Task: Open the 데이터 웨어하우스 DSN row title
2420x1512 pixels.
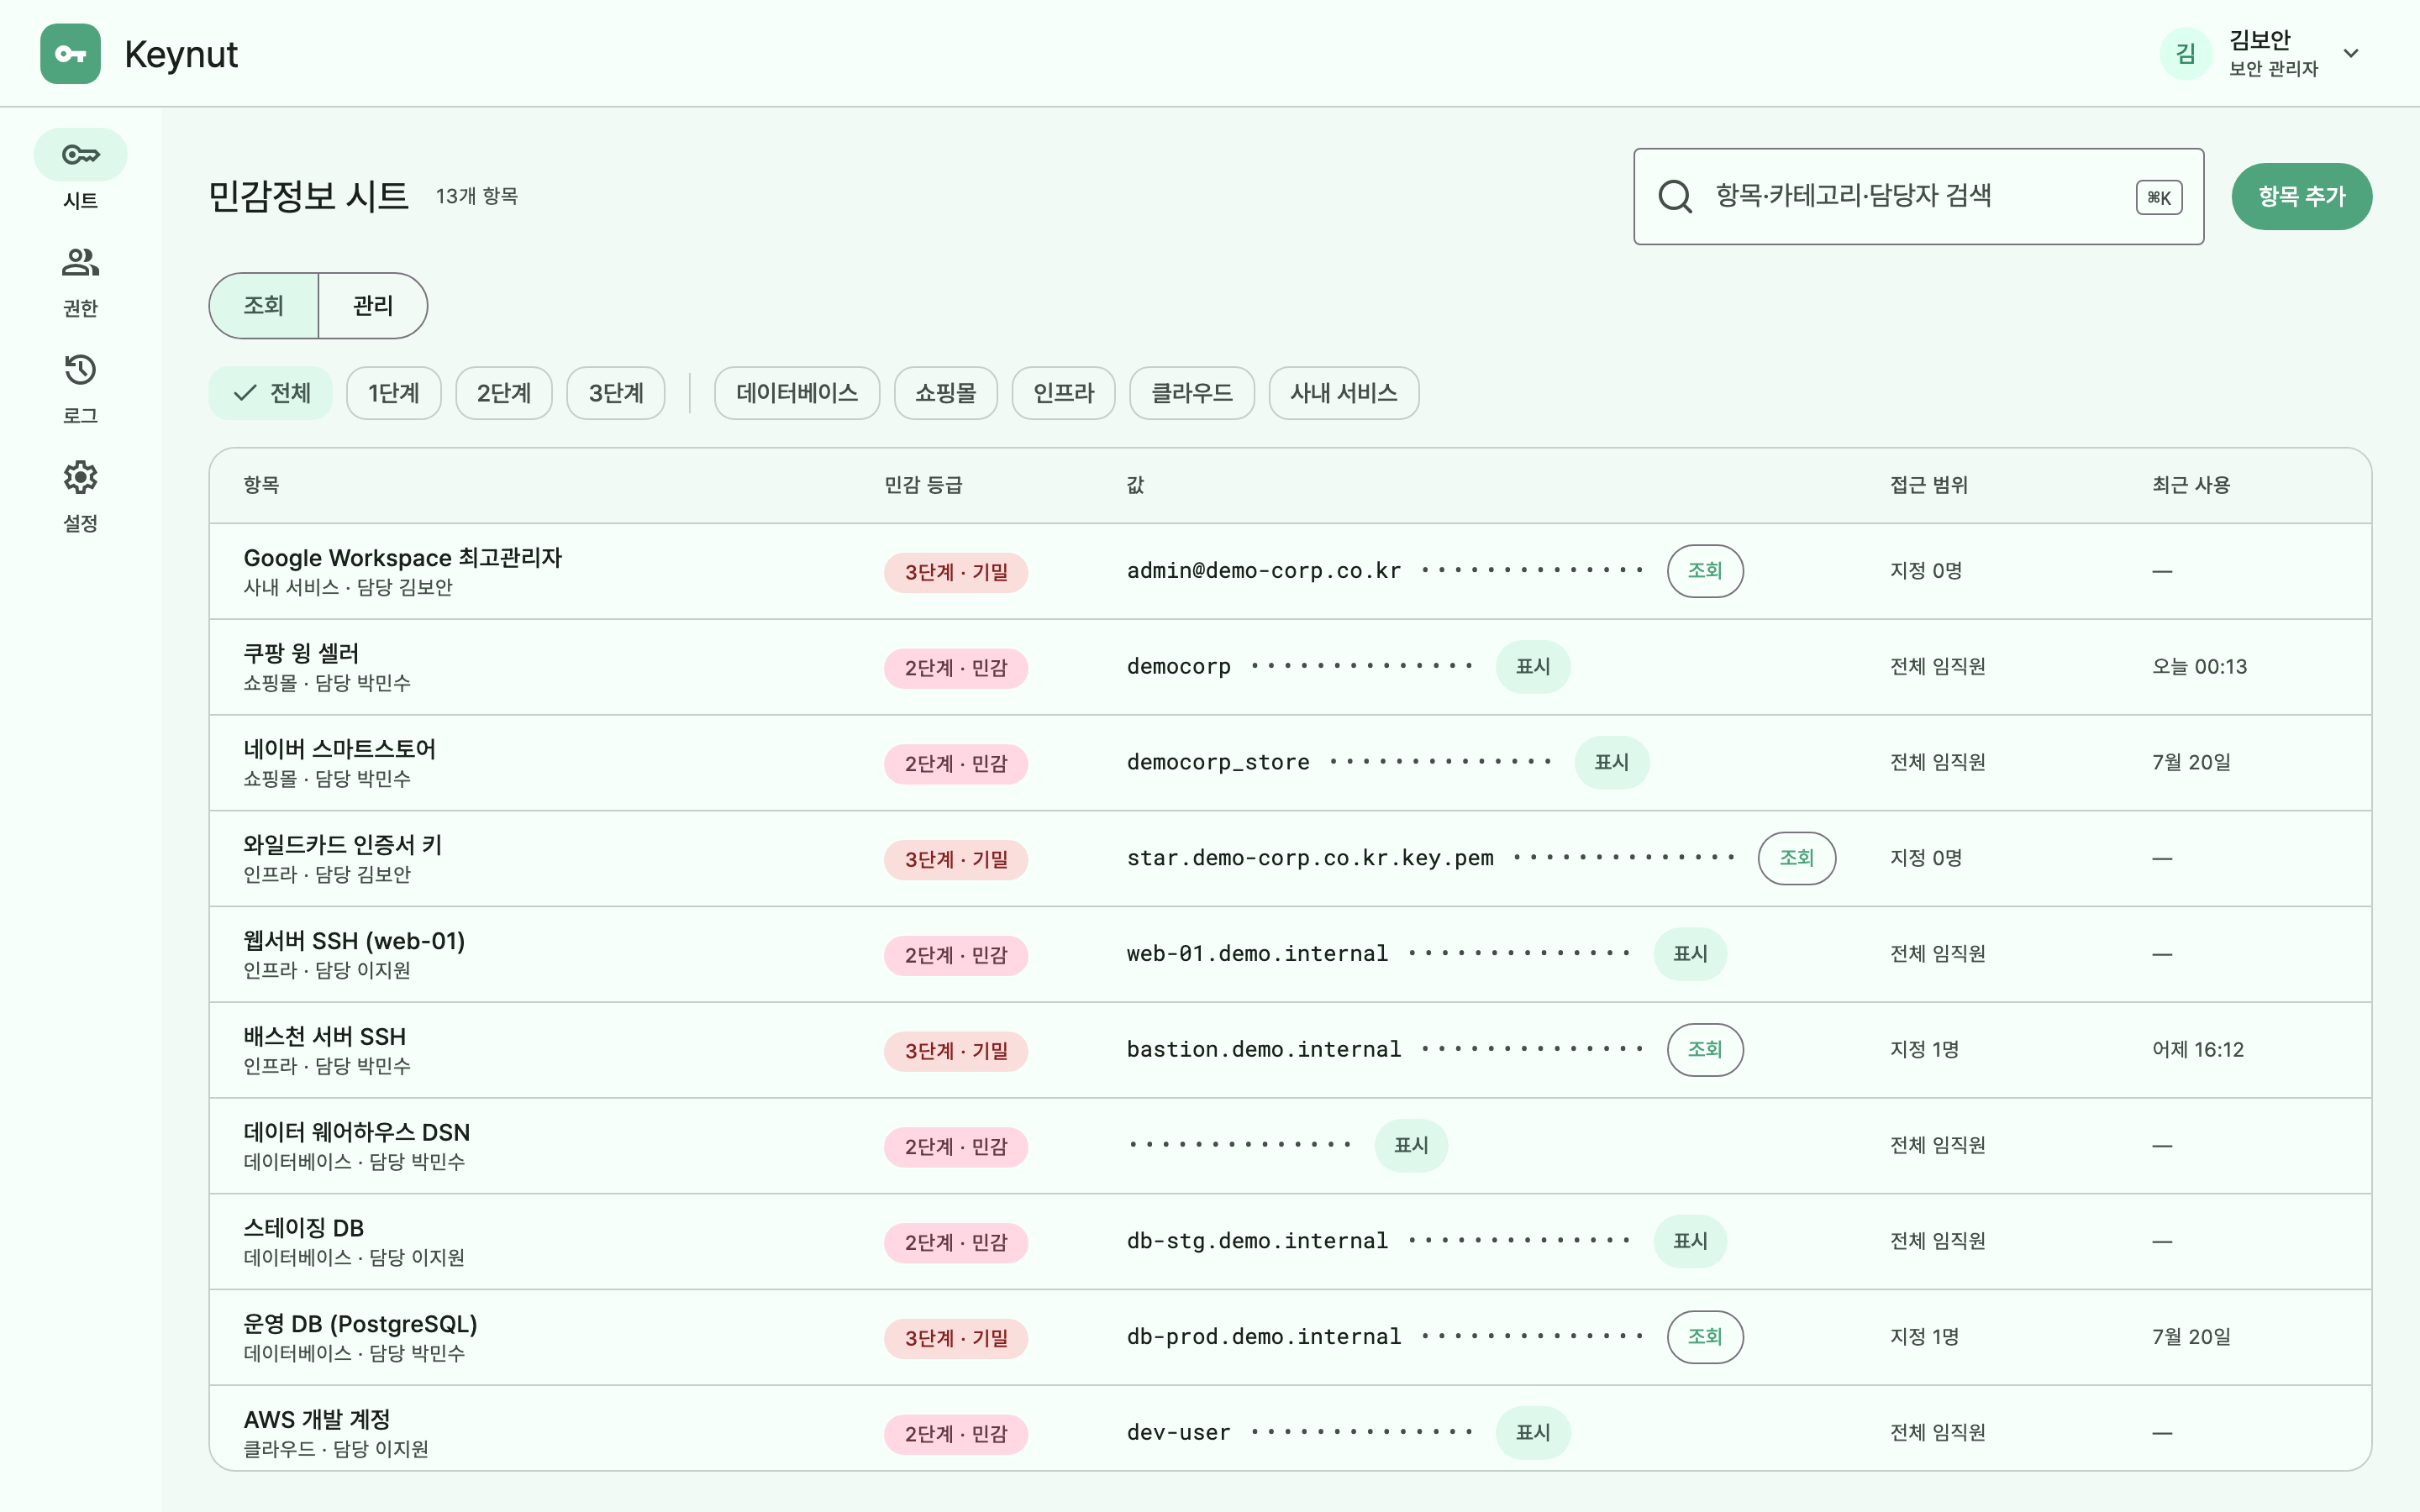Action: tap(357, 1133)
